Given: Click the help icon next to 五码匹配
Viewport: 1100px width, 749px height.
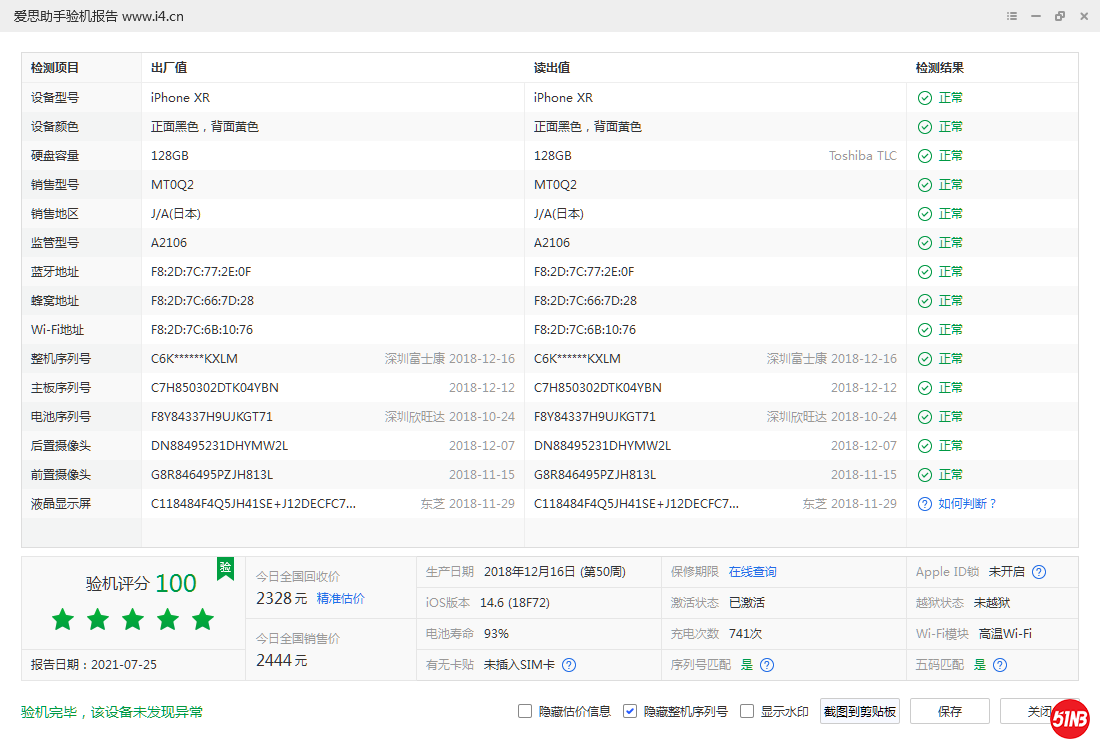Looking at the screenshot, I should (x=1000, y=665).
